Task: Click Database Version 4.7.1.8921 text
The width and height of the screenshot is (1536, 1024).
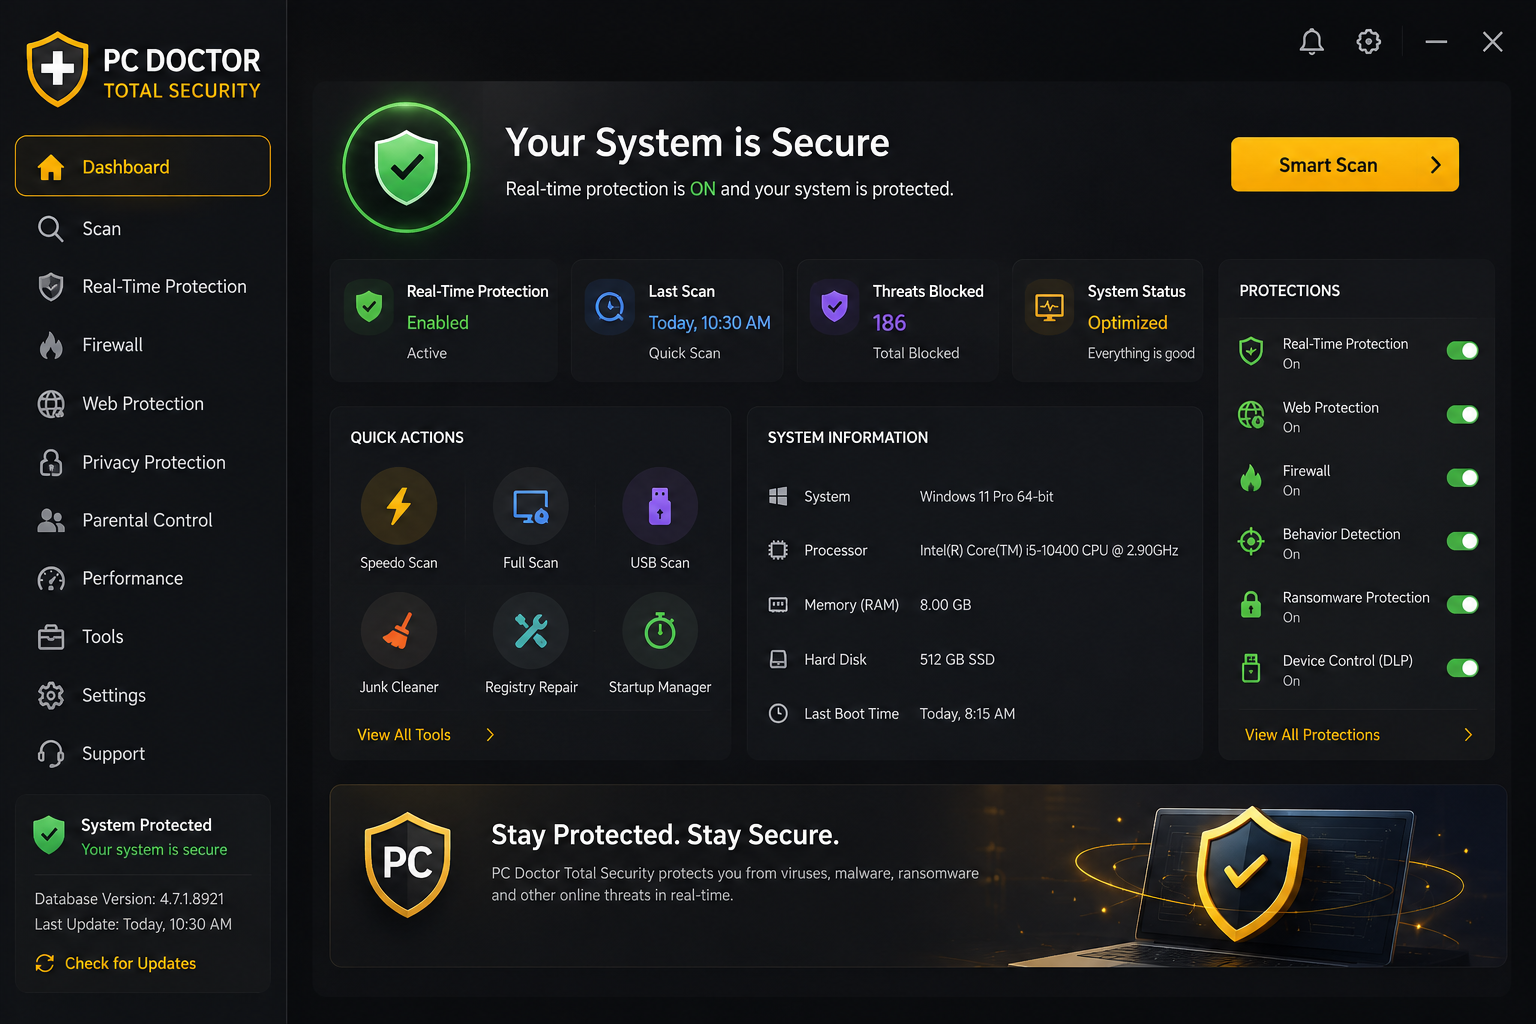Action: (129, 899)
